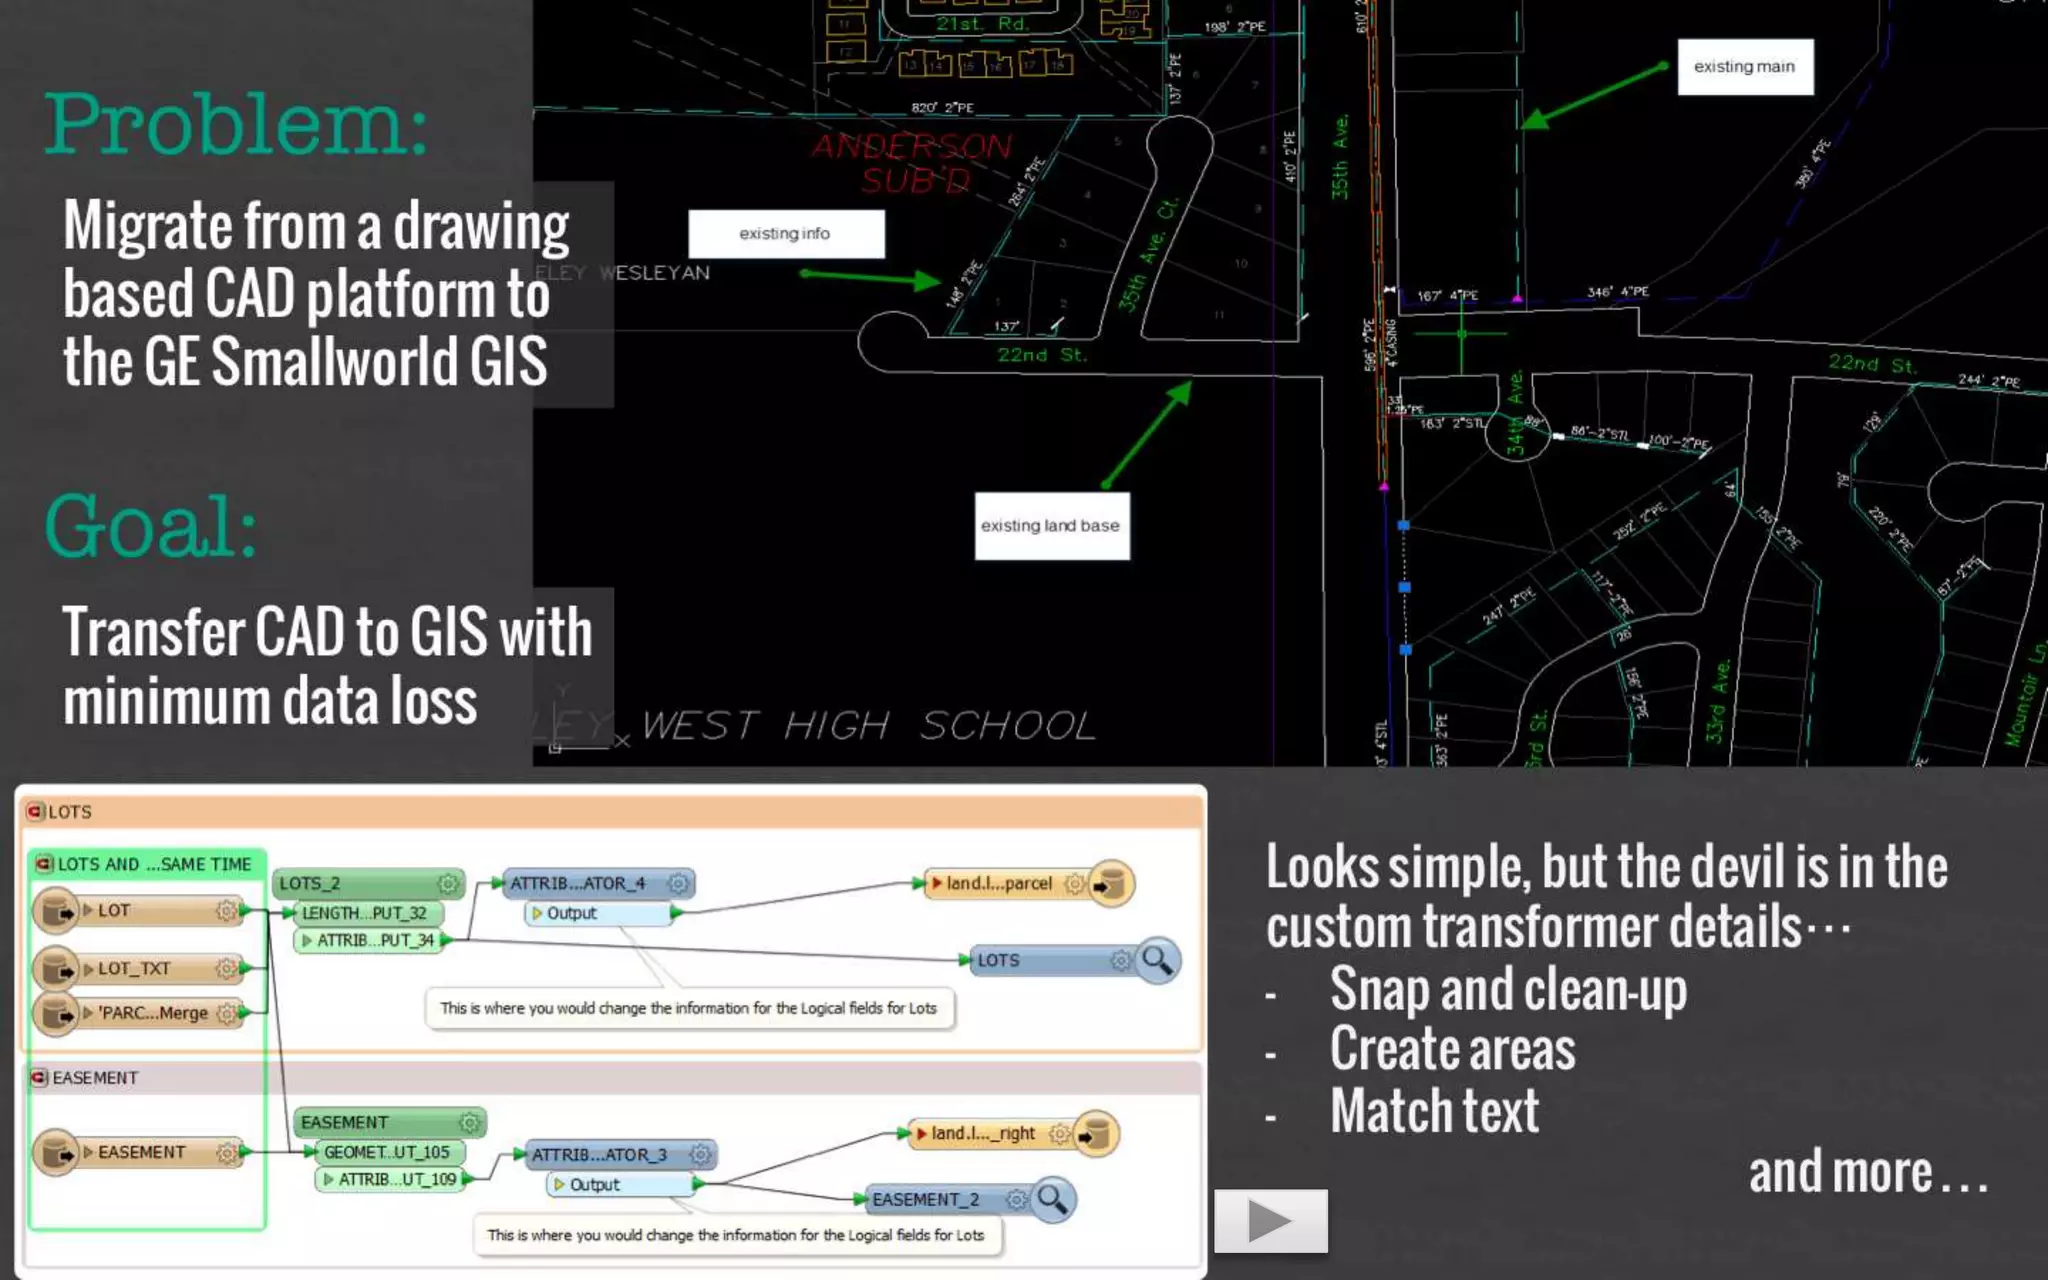Play the slide video
The height and width of the screenshot is (1280, 2048).
[1270, 1221]
